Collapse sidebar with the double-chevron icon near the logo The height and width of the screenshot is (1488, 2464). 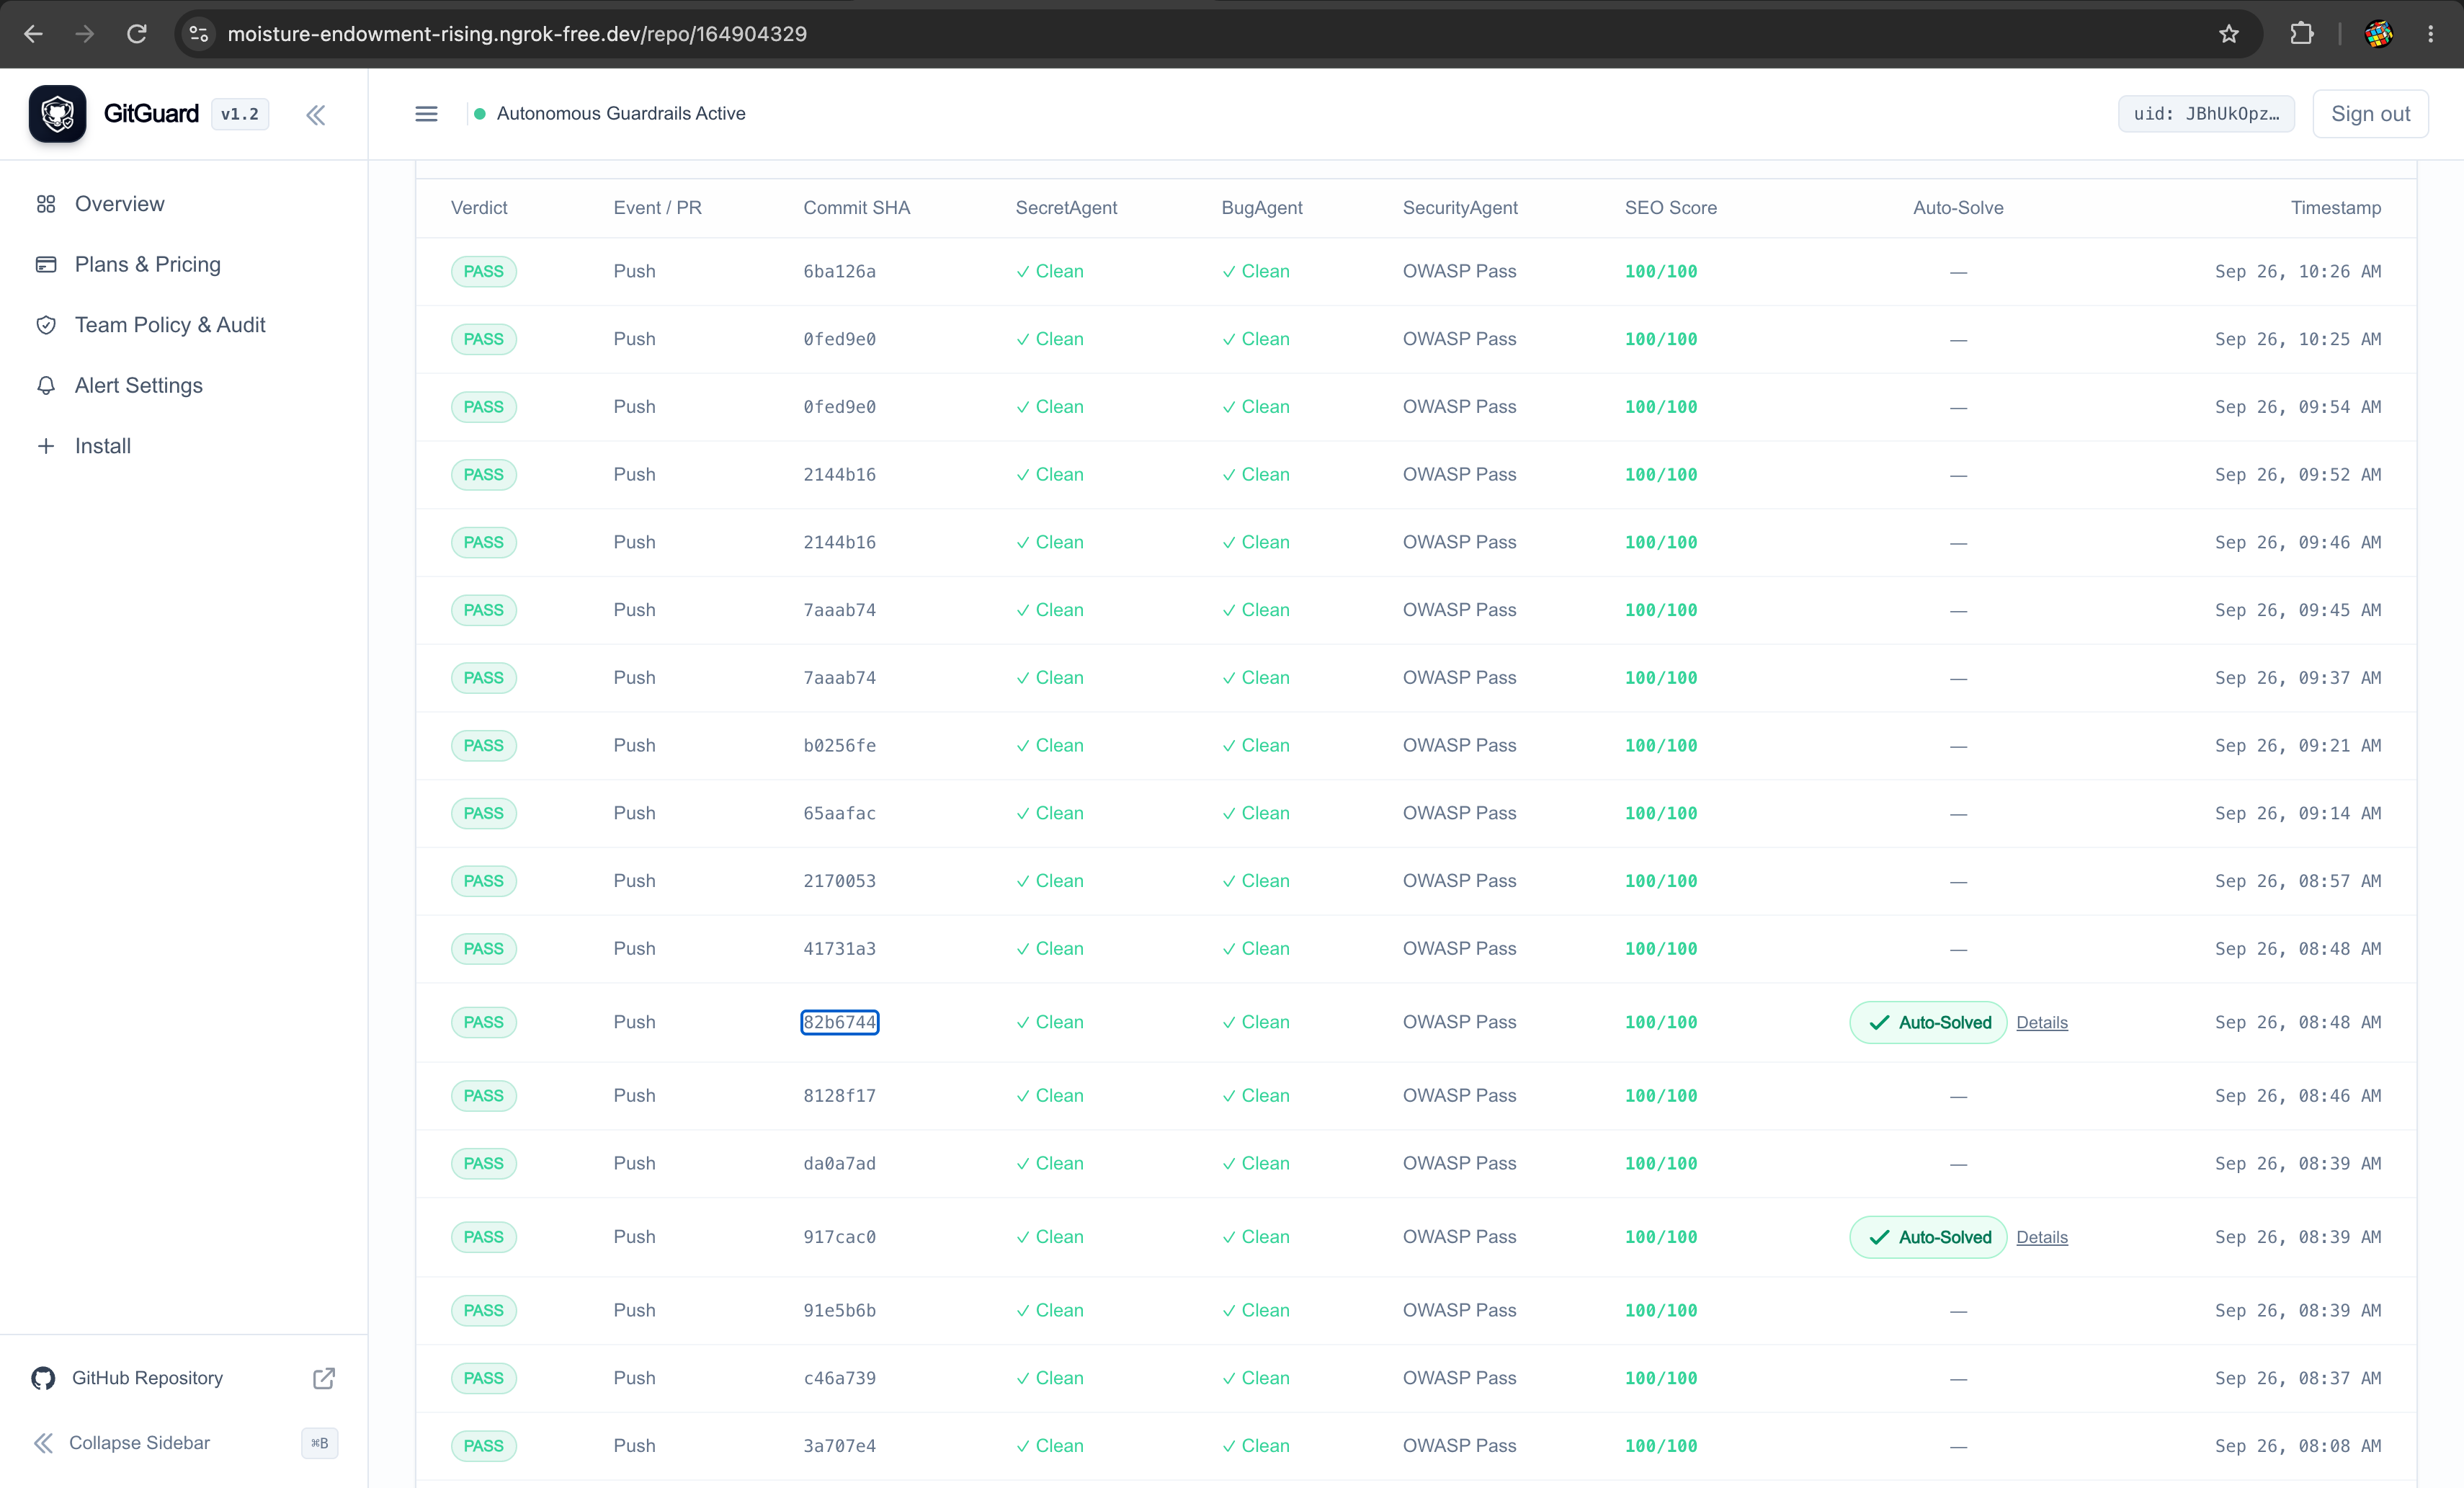[x=316, y=115]
